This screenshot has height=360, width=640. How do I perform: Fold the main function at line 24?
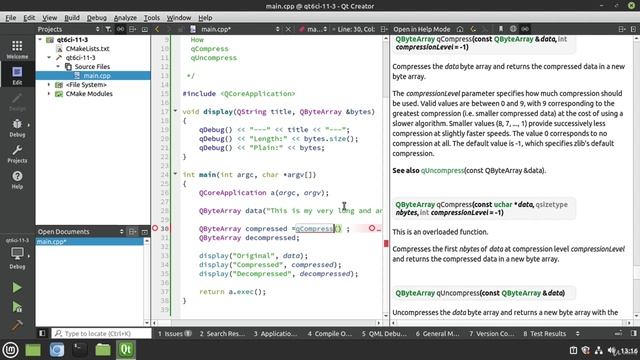coord(176,174)
